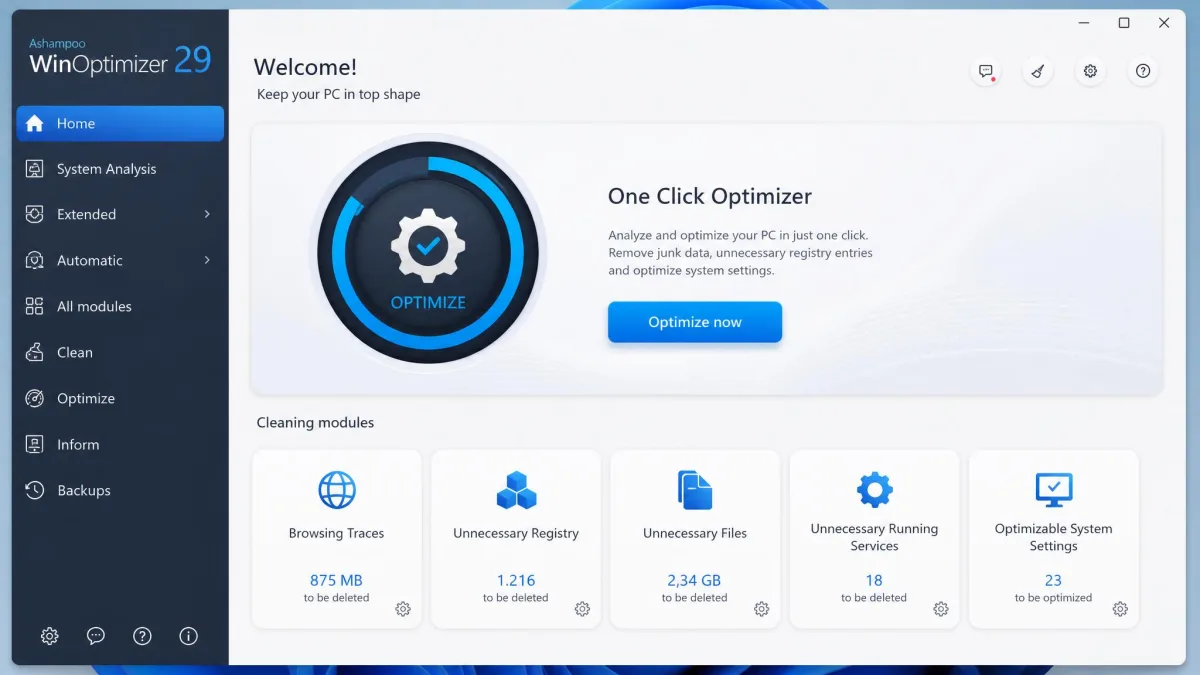Viewport: 1200px width, 675px height.
Task: Click the 875 MB value
Action: 337,580
